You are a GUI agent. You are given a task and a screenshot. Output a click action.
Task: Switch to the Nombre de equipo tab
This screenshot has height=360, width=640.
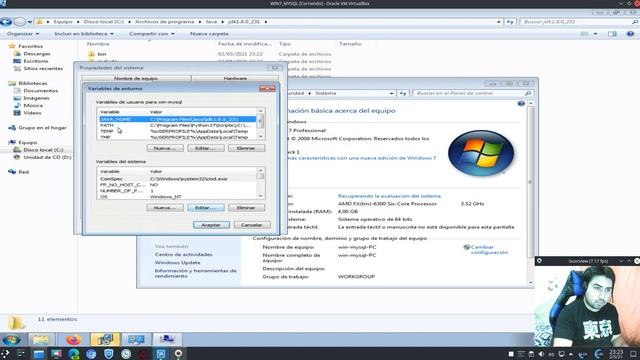click(x=136, y=78)
